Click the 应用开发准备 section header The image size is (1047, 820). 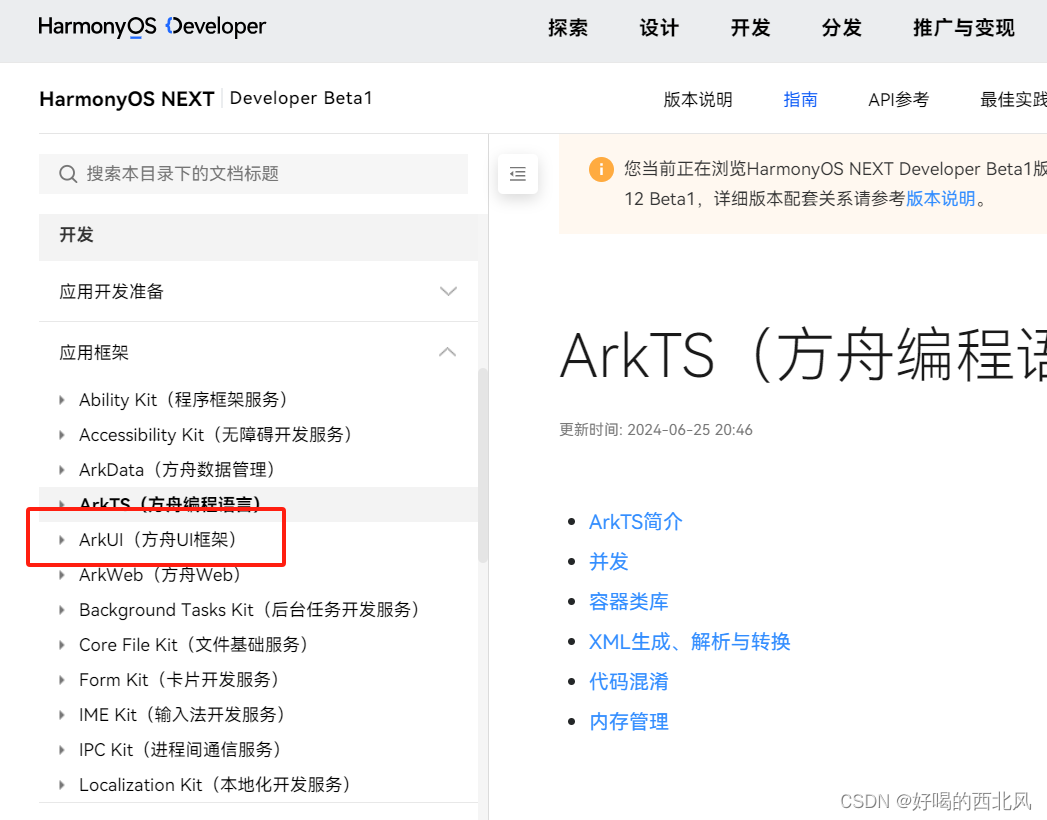(x=258, y=291)
